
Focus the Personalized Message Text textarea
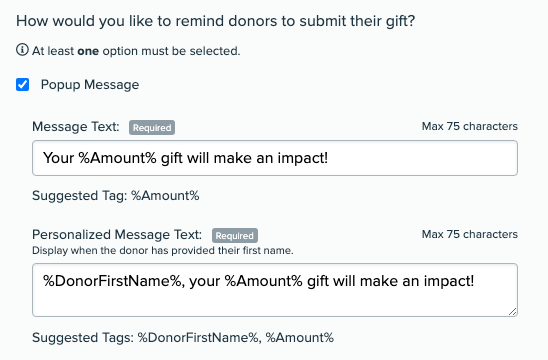pyautogui.click(x=275, y=290)
